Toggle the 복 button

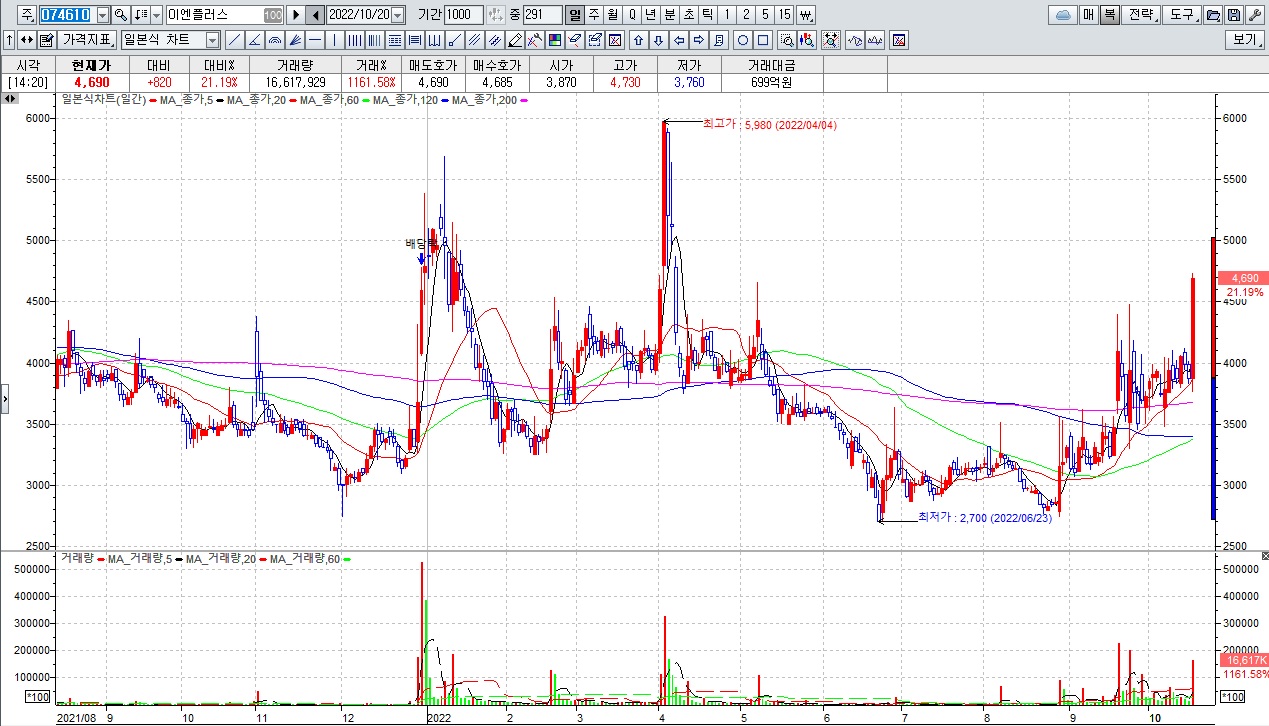(x=1110, y=15)
